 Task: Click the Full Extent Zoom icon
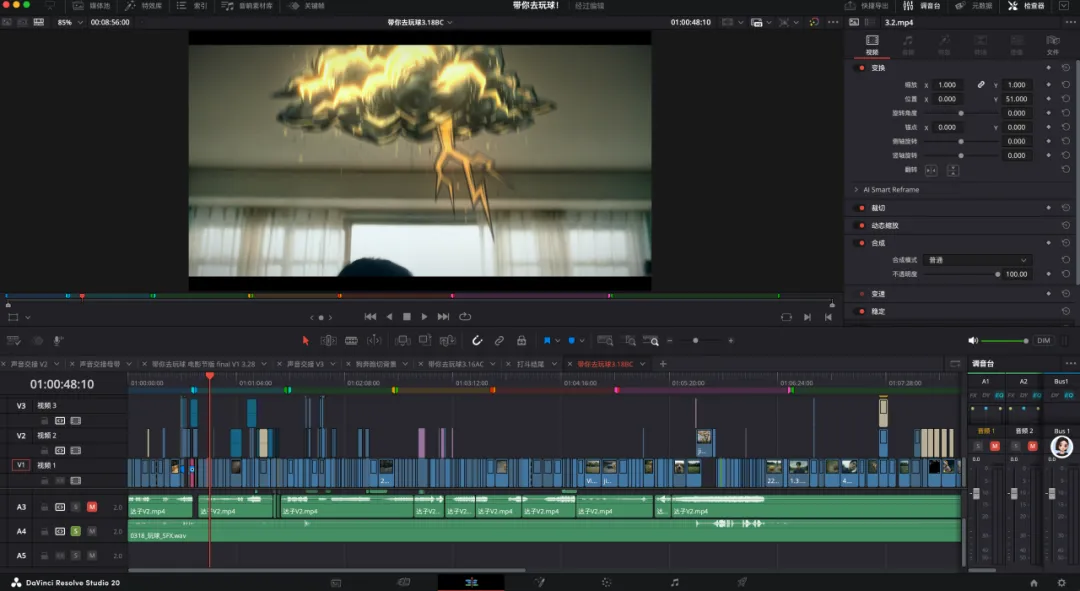[605, 340]
